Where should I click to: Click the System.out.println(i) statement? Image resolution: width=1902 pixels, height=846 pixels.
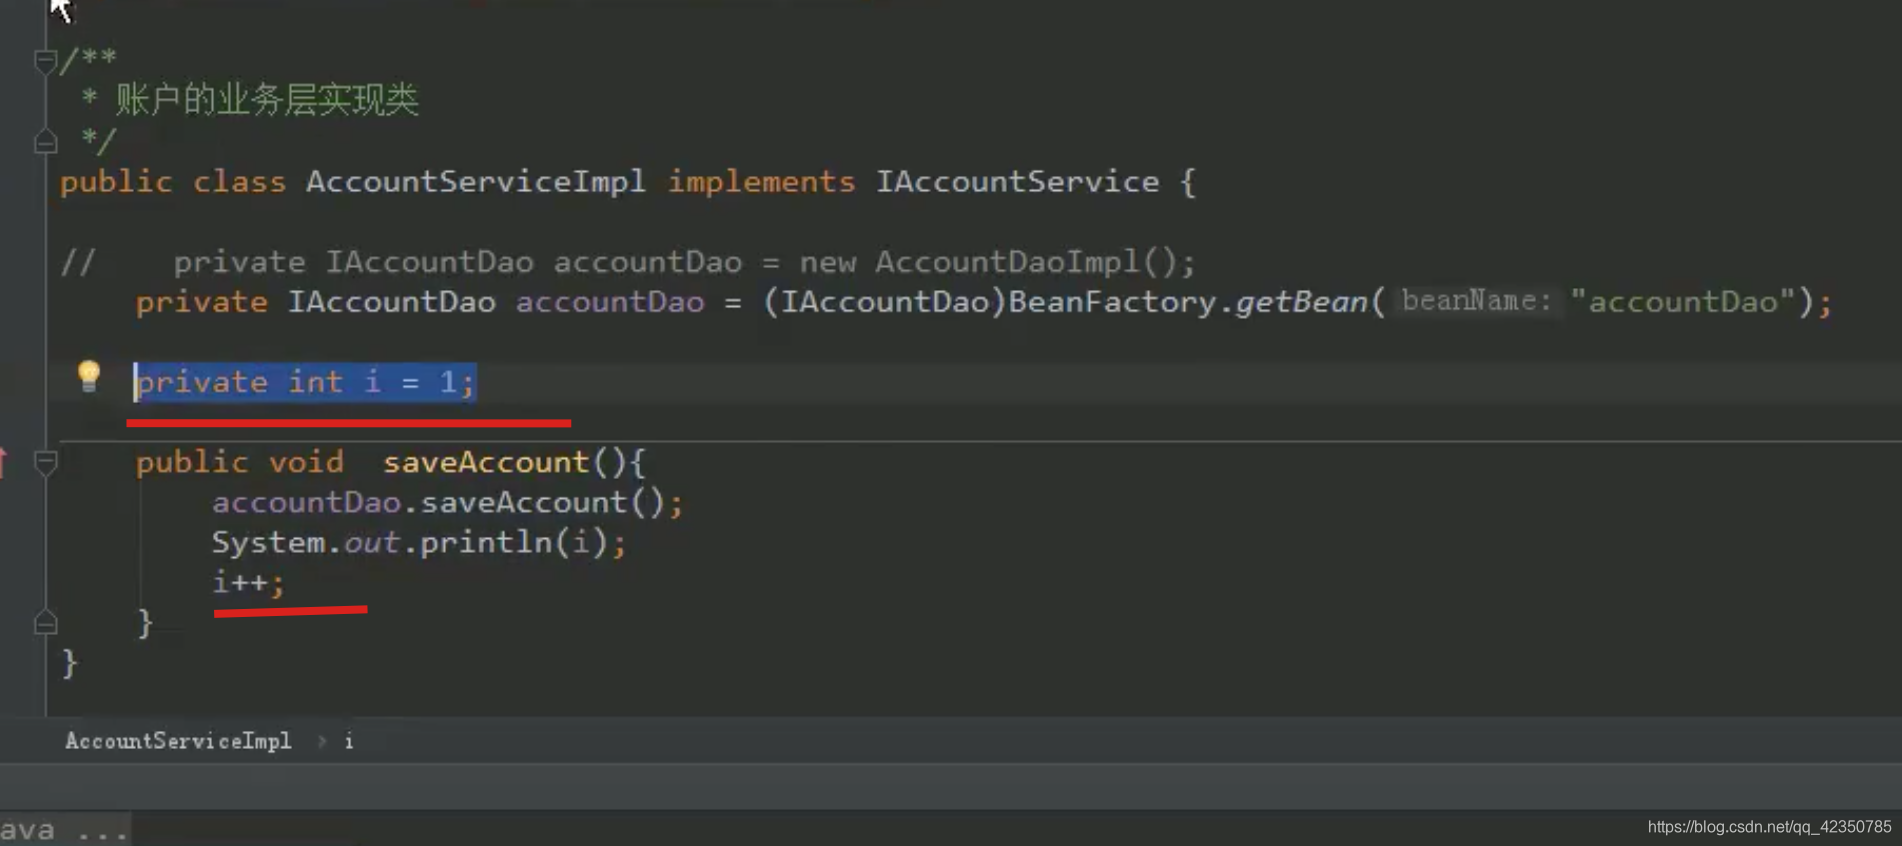click(x=418, y=542)
